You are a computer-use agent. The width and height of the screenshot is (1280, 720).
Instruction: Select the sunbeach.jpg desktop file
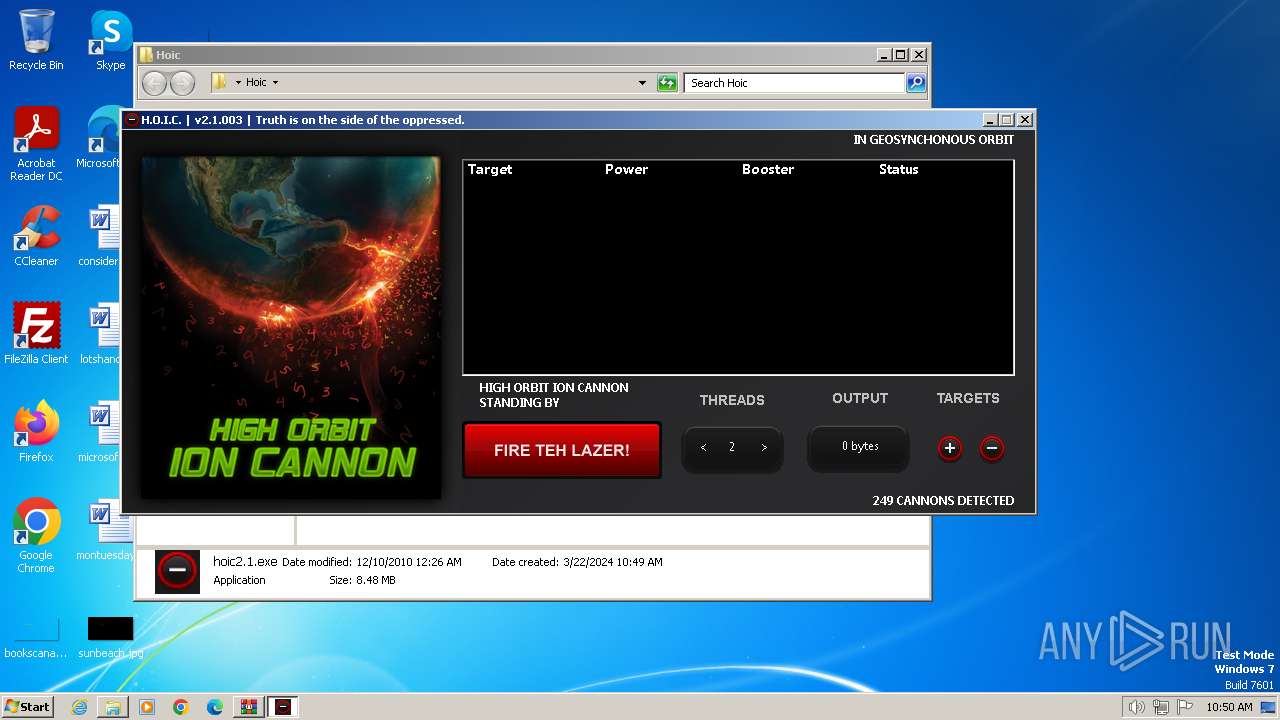110,638
